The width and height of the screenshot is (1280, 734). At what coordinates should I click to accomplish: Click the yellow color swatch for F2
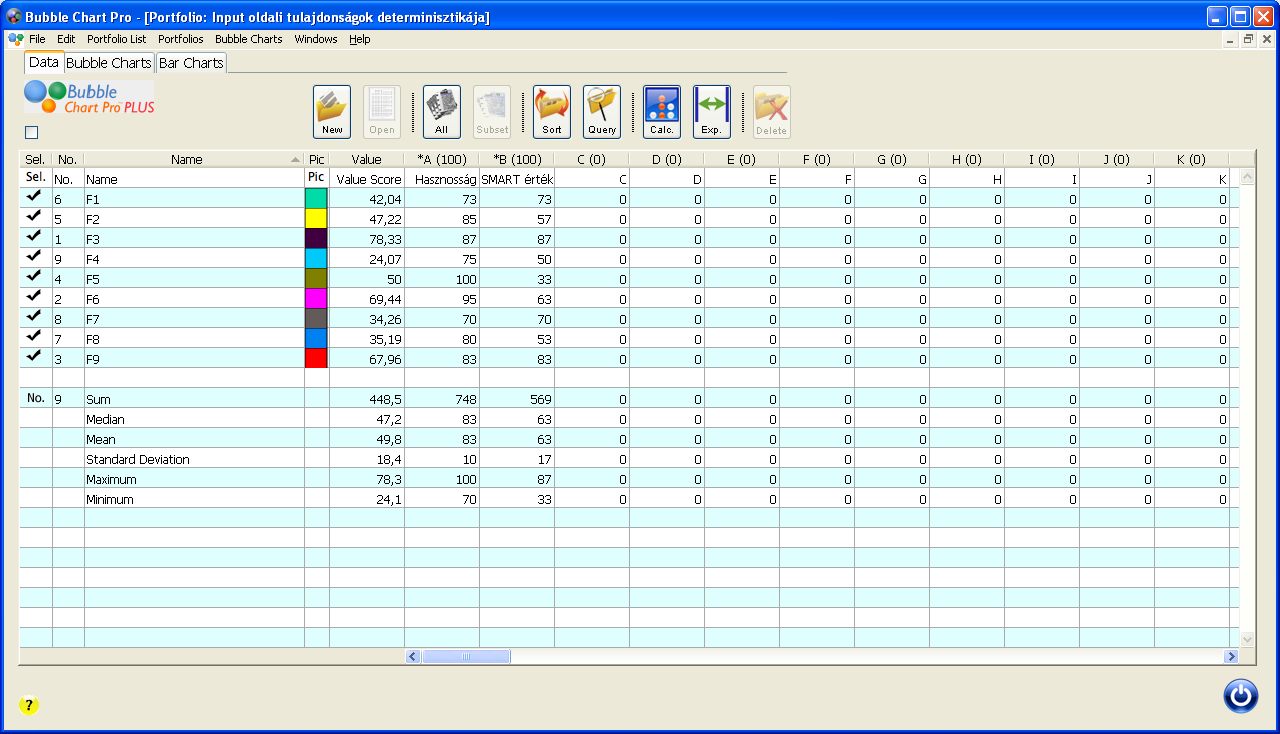tap(316, 218)
